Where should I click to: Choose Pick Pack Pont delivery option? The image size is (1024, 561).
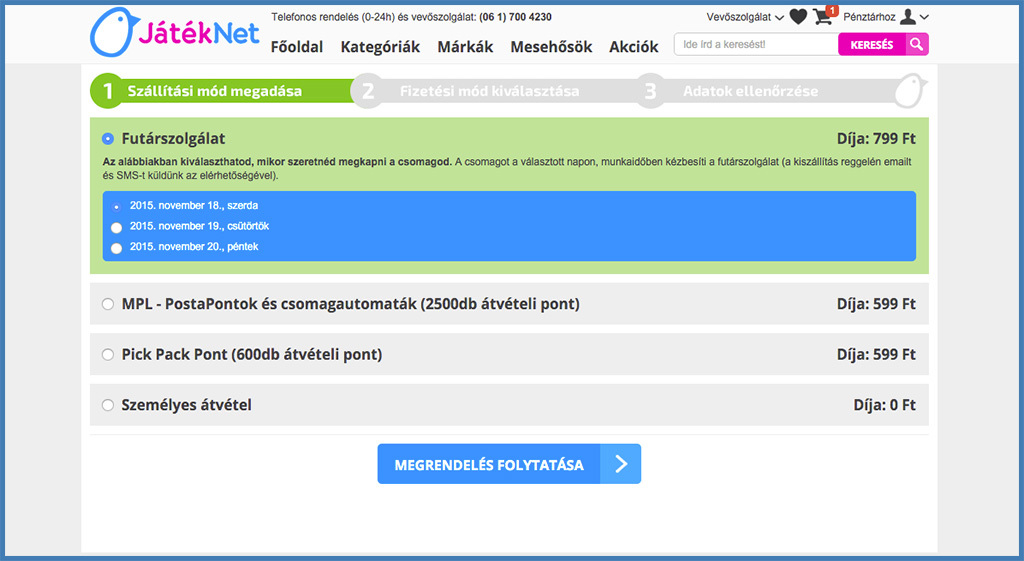point(108,355)
